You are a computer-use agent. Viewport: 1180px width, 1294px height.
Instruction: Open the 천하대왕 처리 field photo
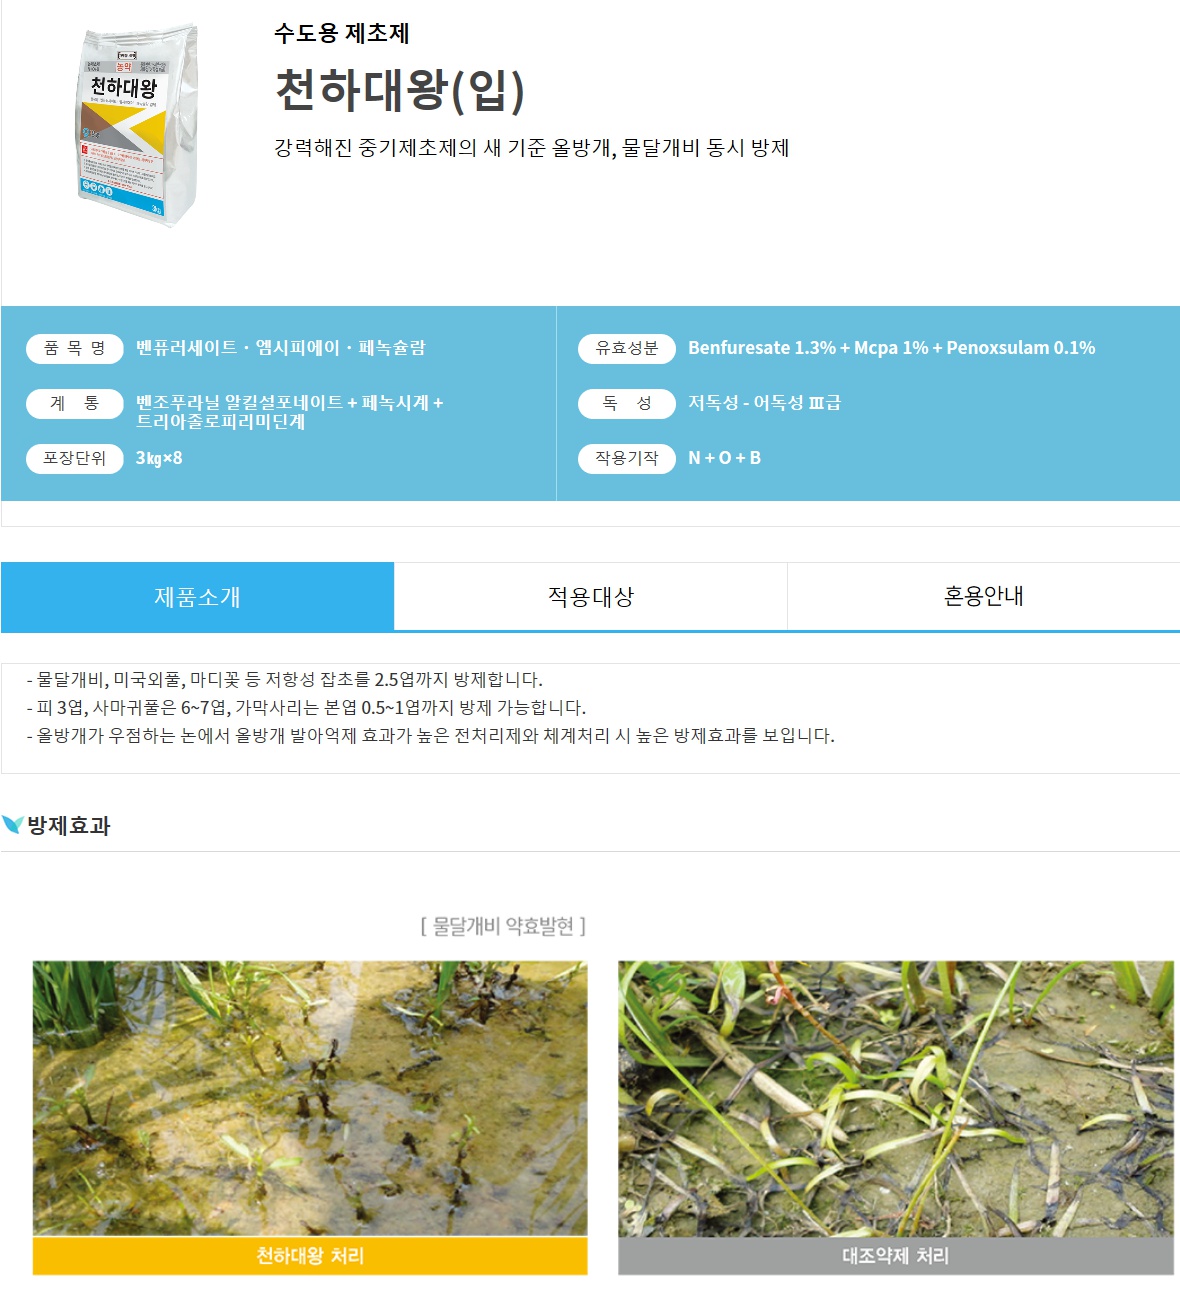[x=310, y=1098]
